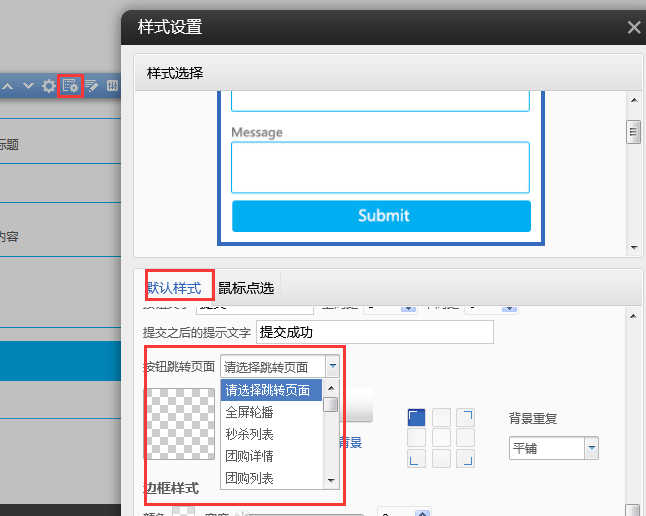The width and height of the screenshot is (646, 516).
Task: Expand the 按钮跳转页面 dropdown arrow
Action: pyautogui.click(x=332, y=367)
